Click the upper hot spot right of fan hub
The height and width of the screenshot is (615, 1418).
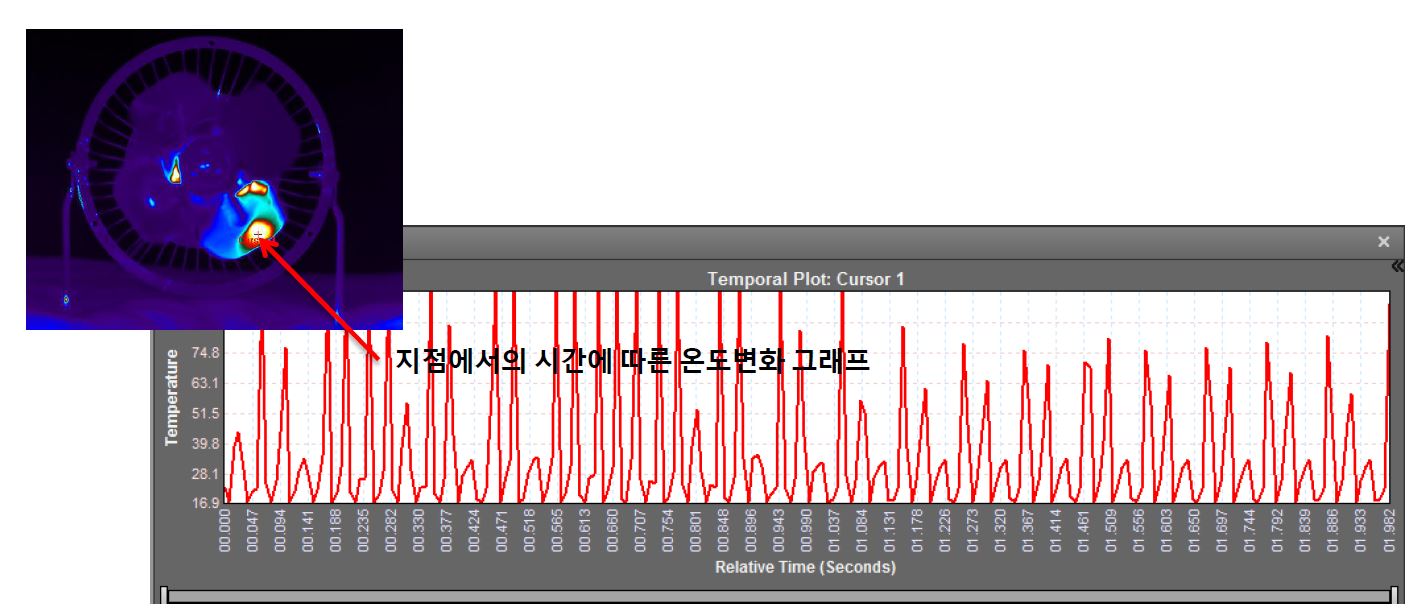point(251,187)
